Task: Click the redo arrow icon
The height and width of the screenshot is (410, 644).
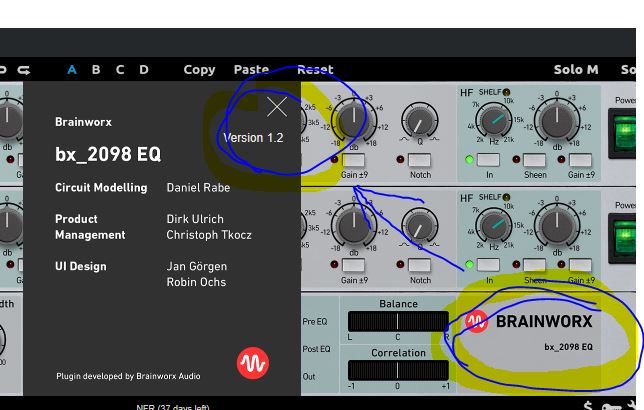Action: pyautogui.click(x=24, y=70)
